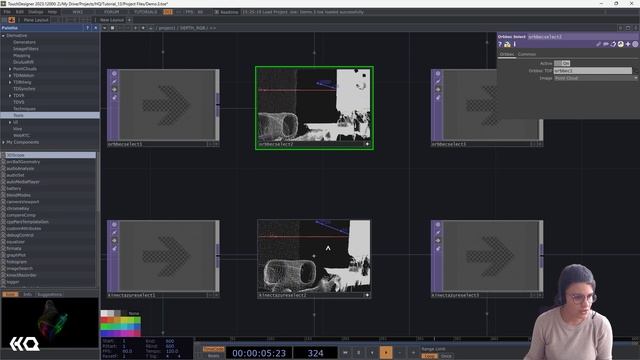Screen dimensions: 640x360
Task: Open the pane type dropdown arrow
Action: (x=104, y=28)
